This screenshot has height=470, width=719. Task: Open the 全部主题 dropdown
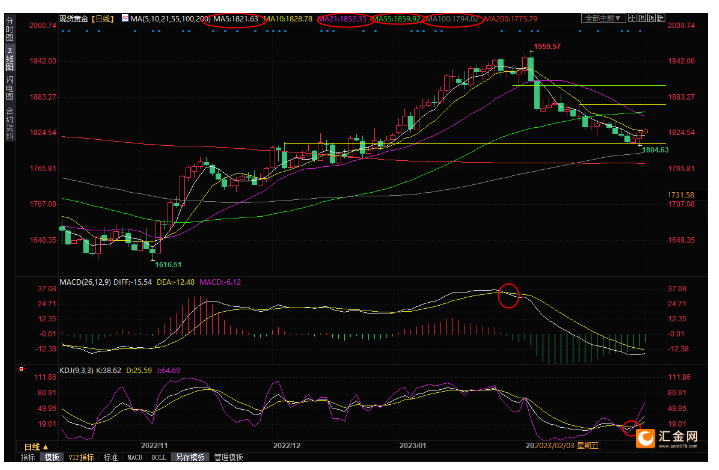click(x=603, y=18)
